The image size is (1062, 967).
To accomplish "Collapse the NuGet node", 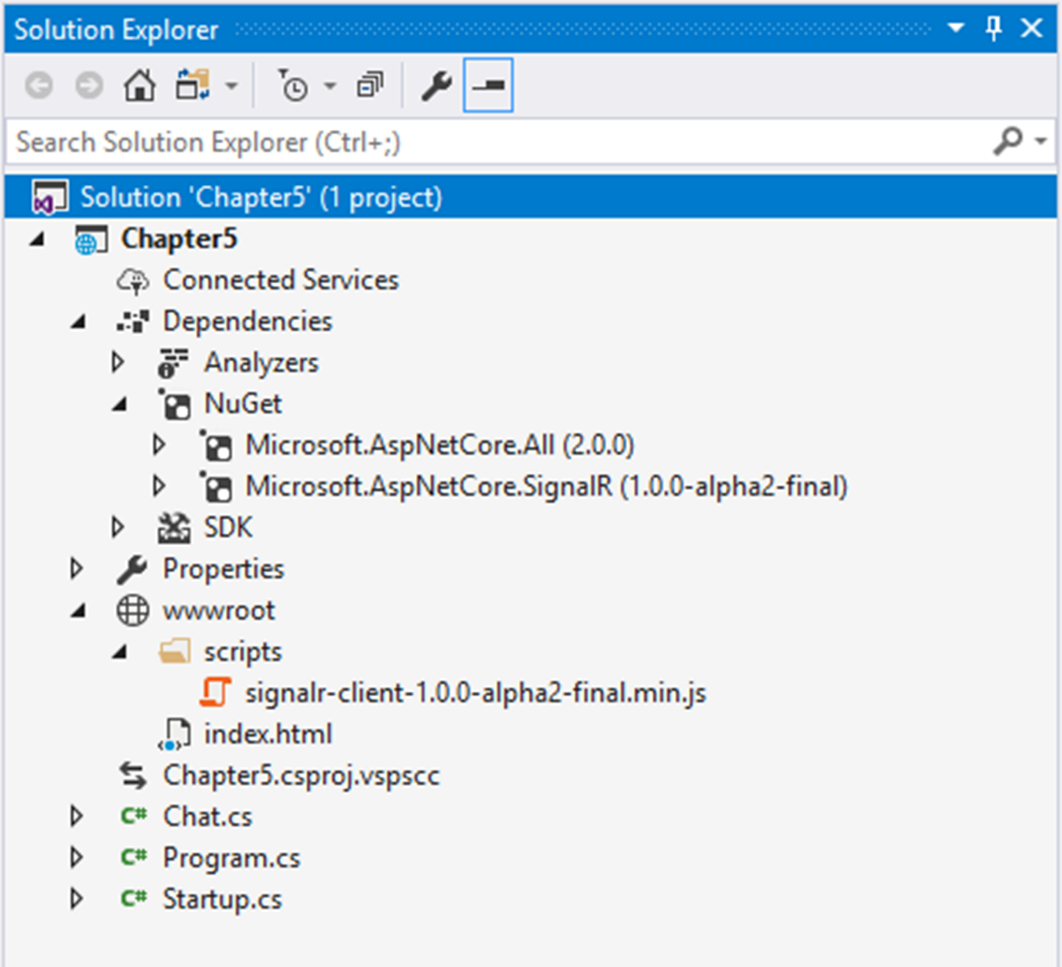I will click(120, 404).
